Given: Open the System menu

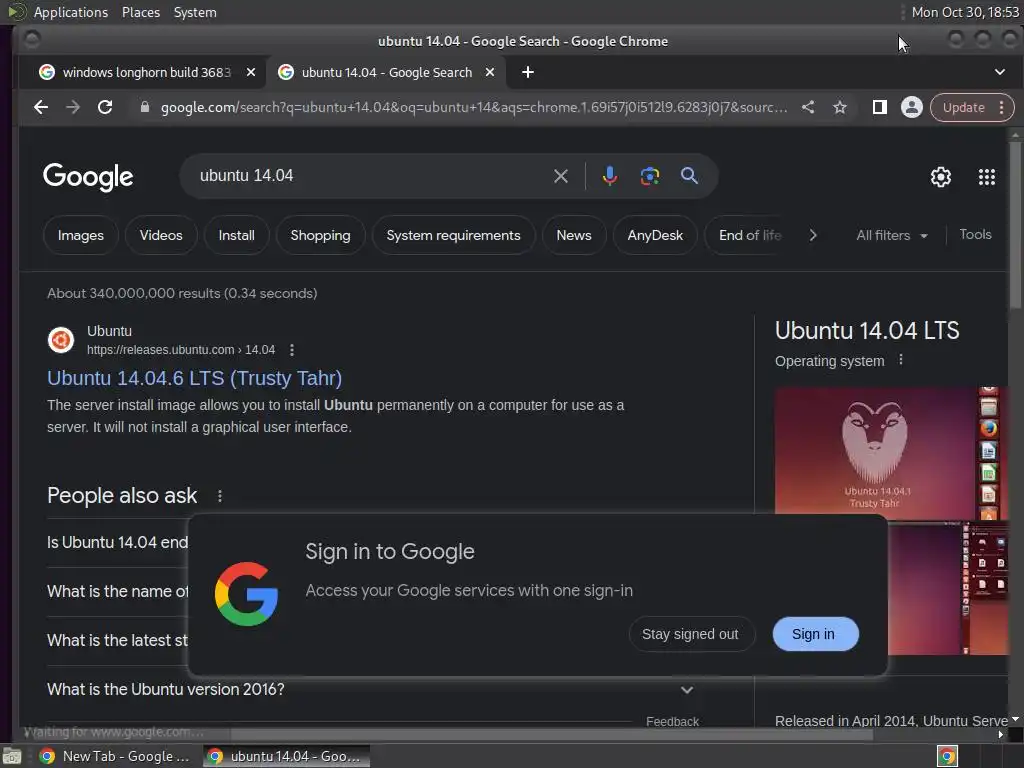Looking at the screenshot, I should (x=195, y=12).
